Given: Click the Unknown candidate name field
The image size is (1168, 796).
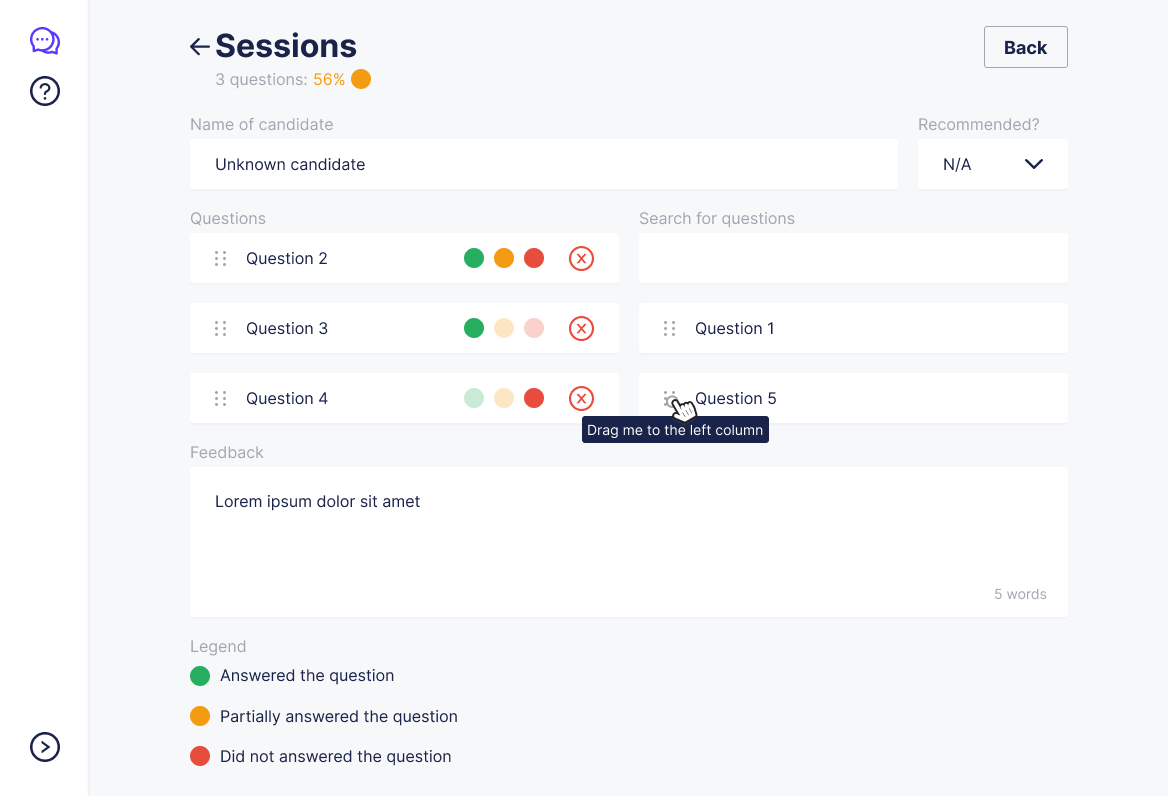Looking at the screenshot, I should (x=544, y=164).
